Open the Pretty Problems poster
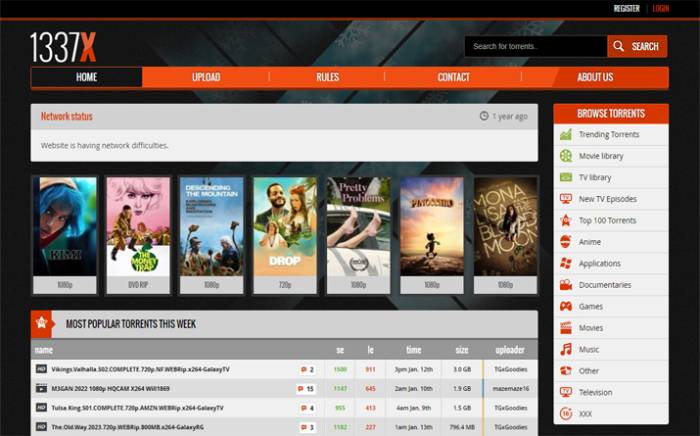 [358, 226]
